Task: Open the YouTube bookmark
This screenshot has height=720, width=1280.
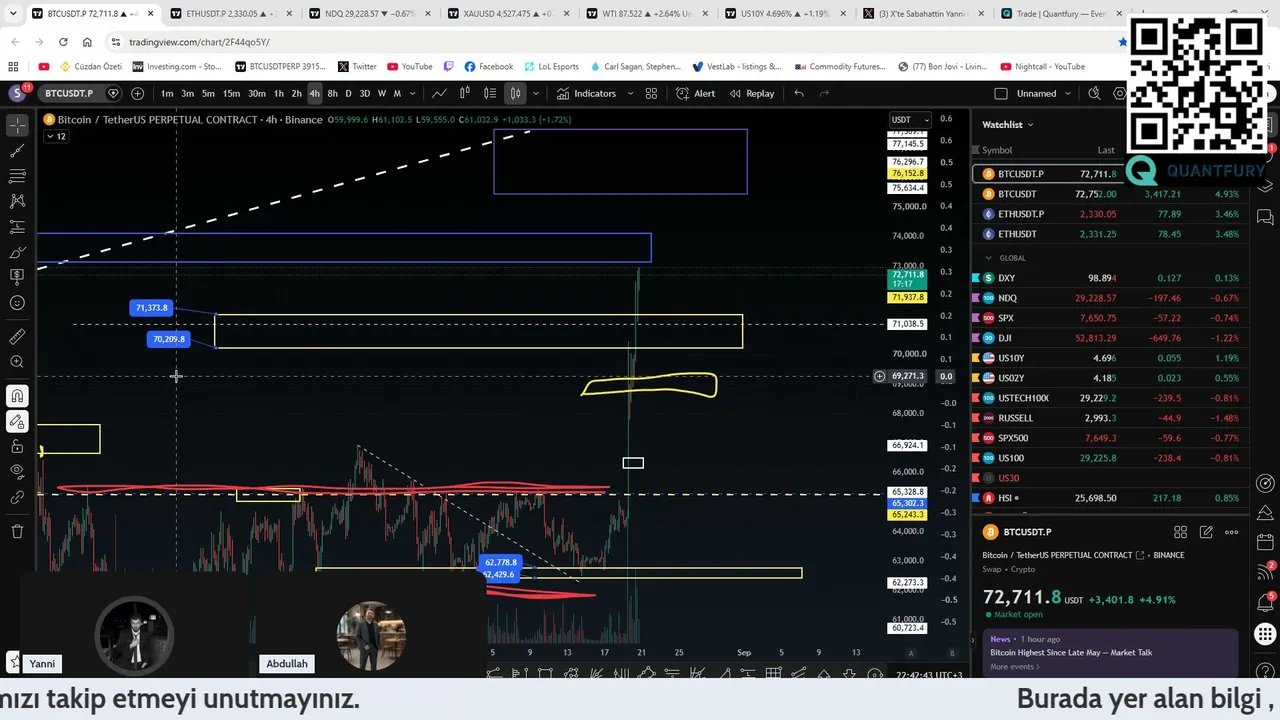Action: [x=409, y=67]
